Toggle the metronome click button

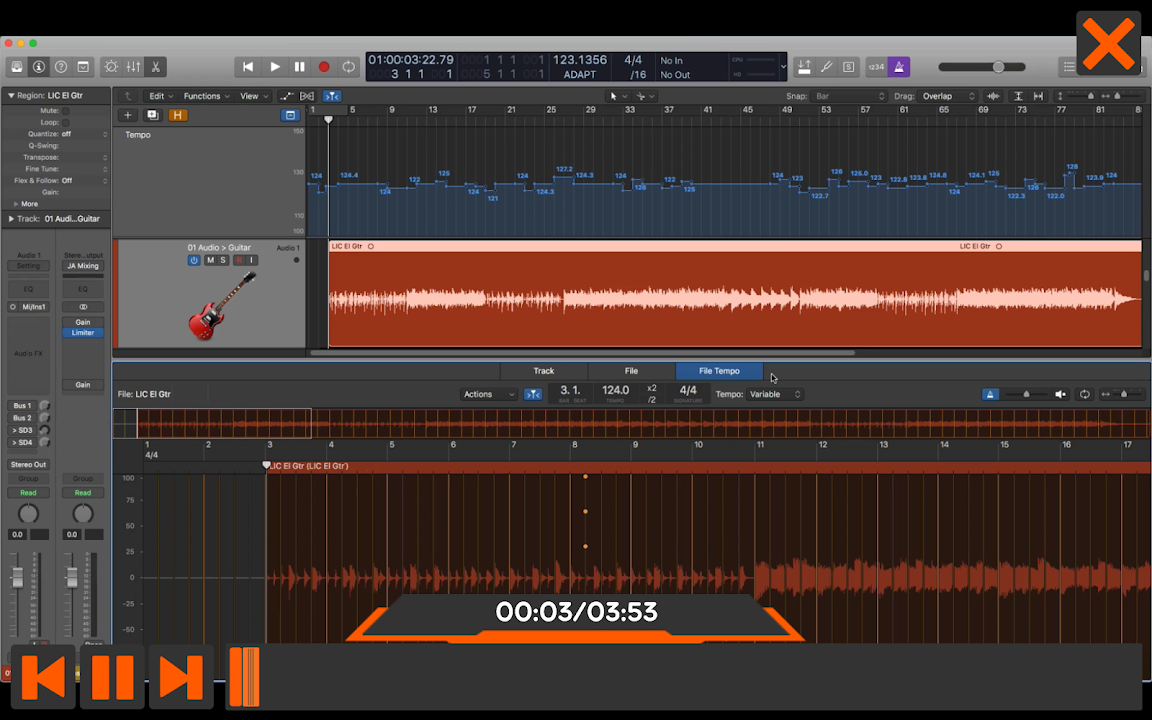click(x=898, y=67)
